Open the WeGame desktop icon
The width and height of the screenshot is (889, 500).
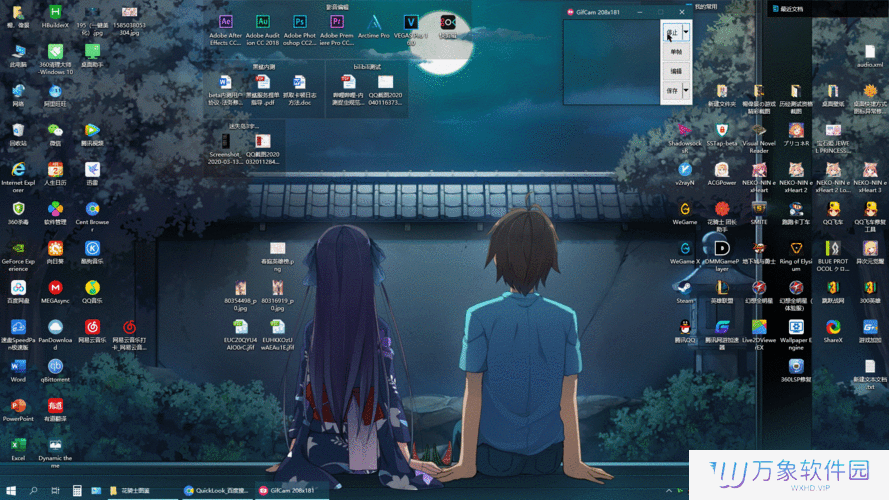tap(684, 214)
